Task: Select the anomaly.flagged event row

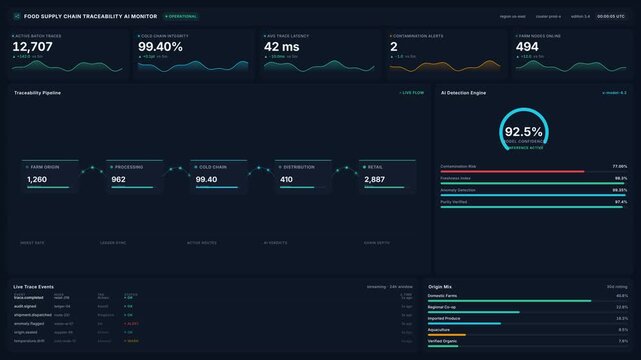Action: tap(213, 324)
